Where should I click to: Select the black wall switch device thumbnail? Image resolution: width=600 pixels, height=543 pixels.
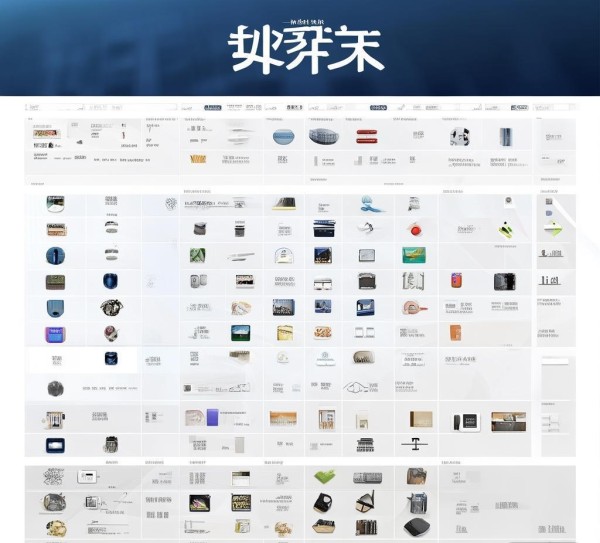pos(466,422)
